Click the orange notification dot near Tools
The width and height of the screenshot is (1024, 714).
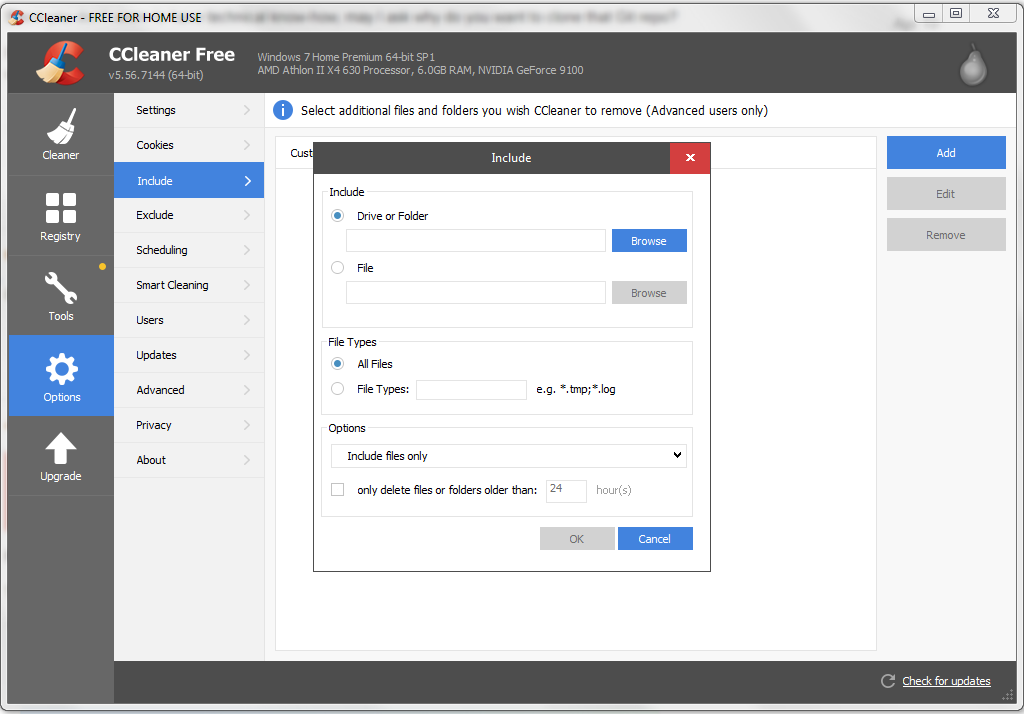point(103,267)
